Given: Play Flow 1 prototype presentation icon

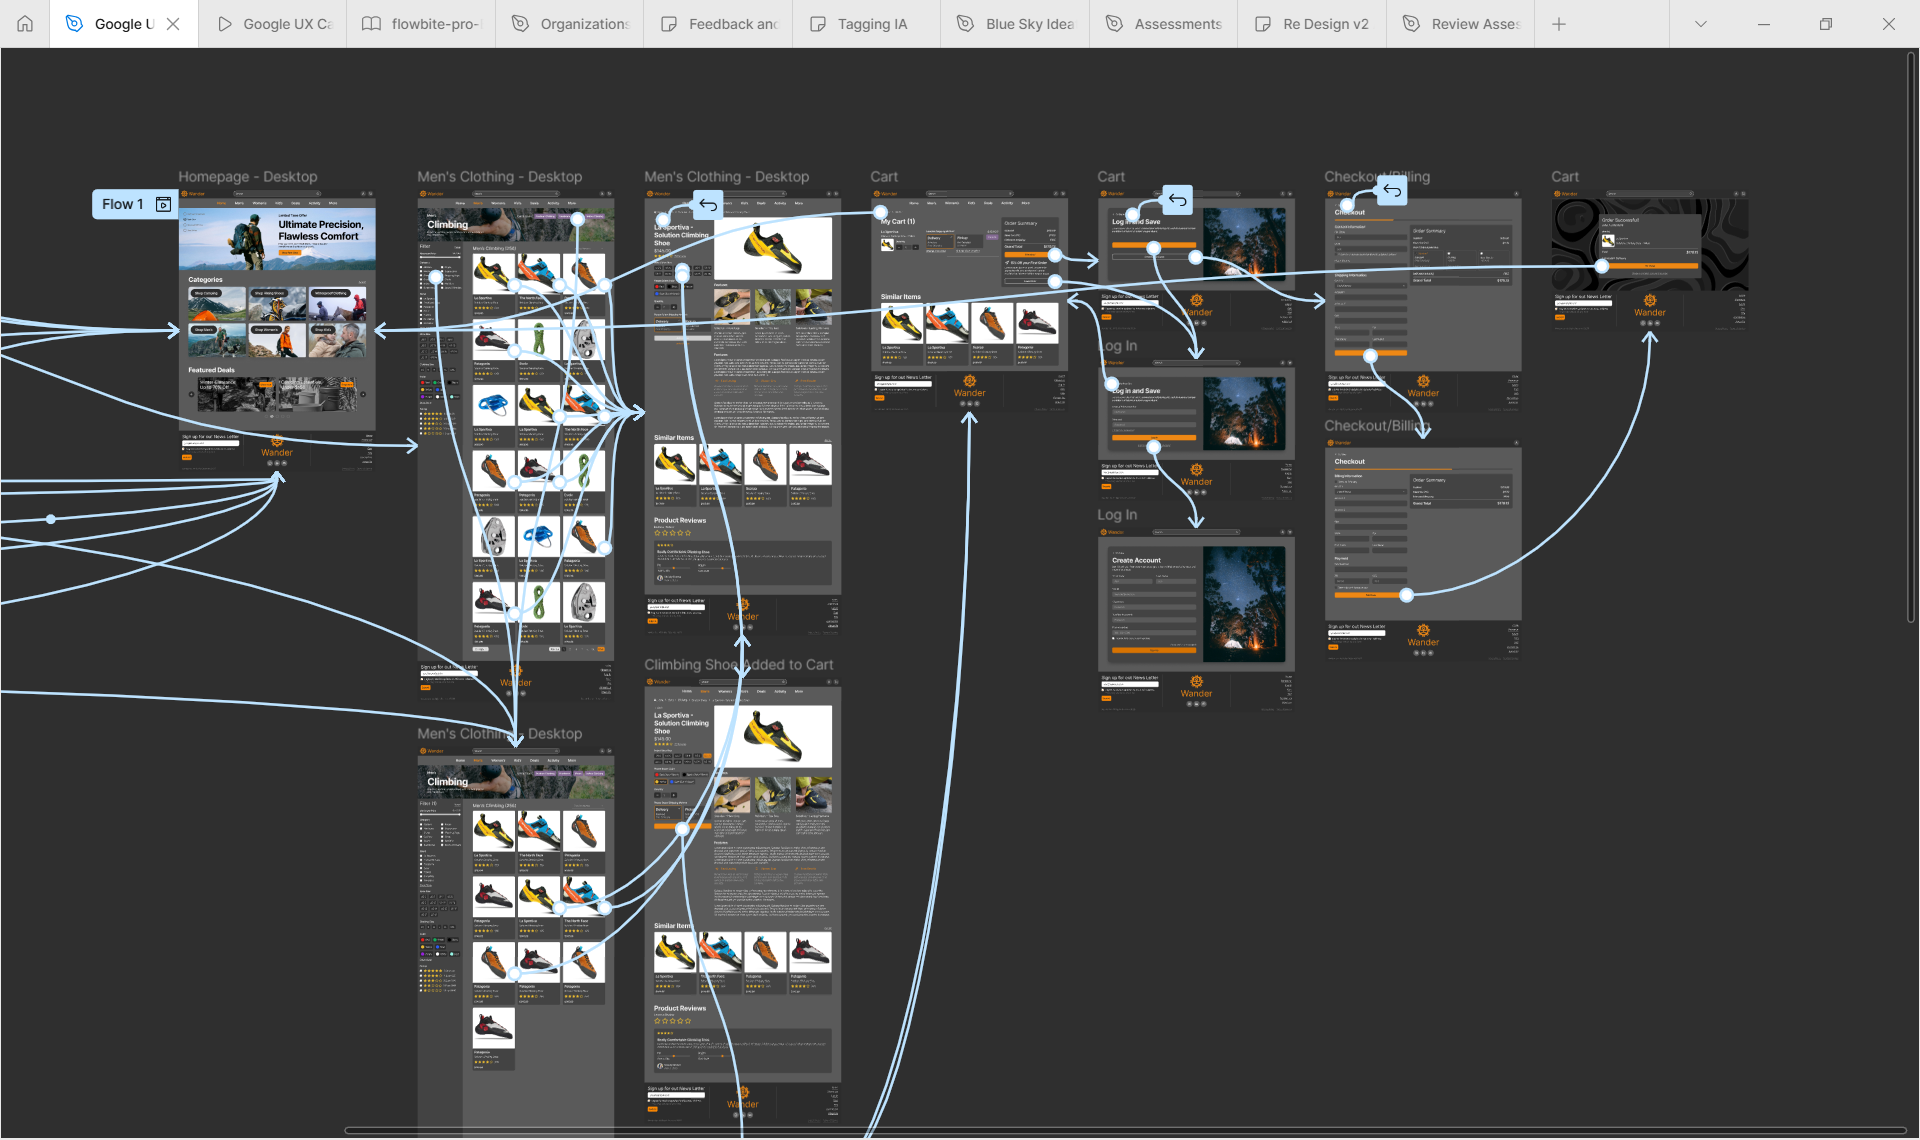Looking at the screenshot, I should coord(164,204).
